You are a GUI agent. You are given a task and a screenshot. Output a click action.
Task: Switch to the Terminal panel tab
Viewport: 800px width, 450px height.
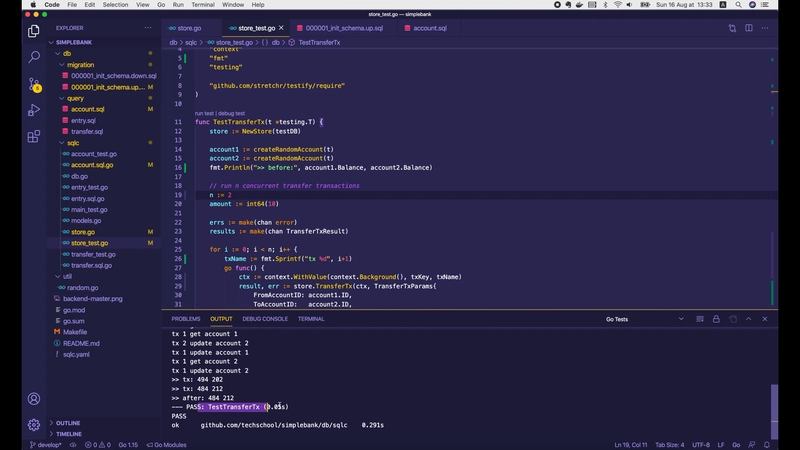(311, 319)
